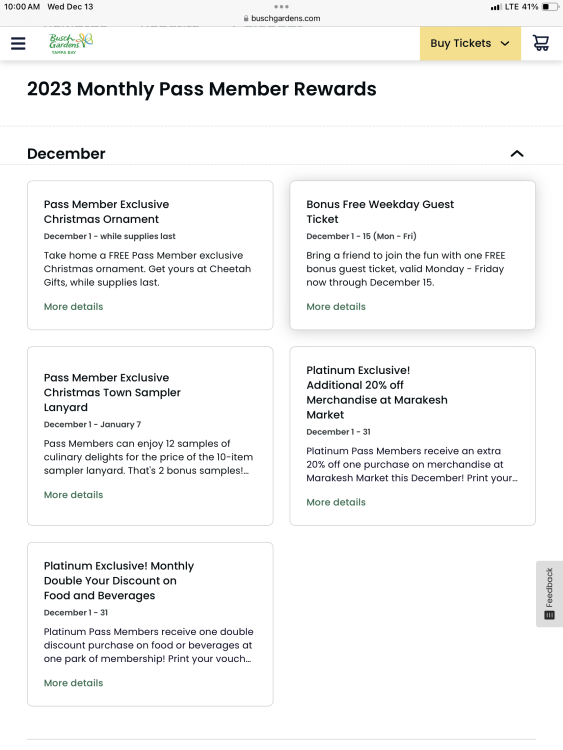
Task: Click the Busch Gardens Tampa Bay logo
Action: [x=71, y=44]
